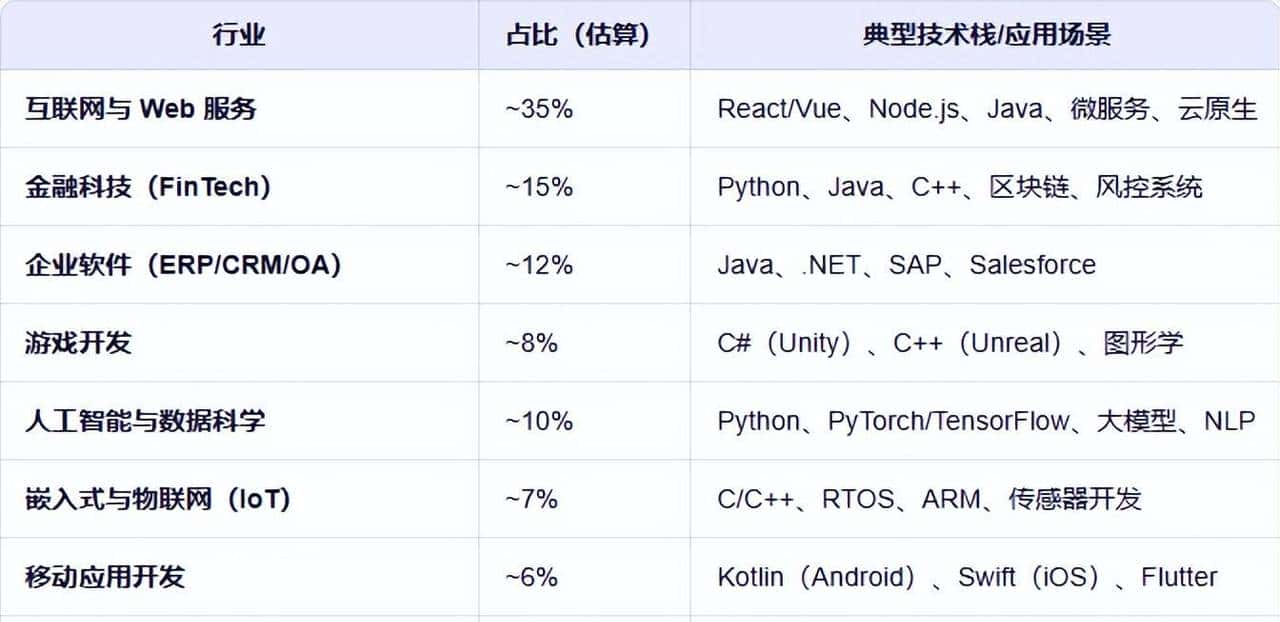
Task: Click the 行业 column header
Action: (239, 35)
